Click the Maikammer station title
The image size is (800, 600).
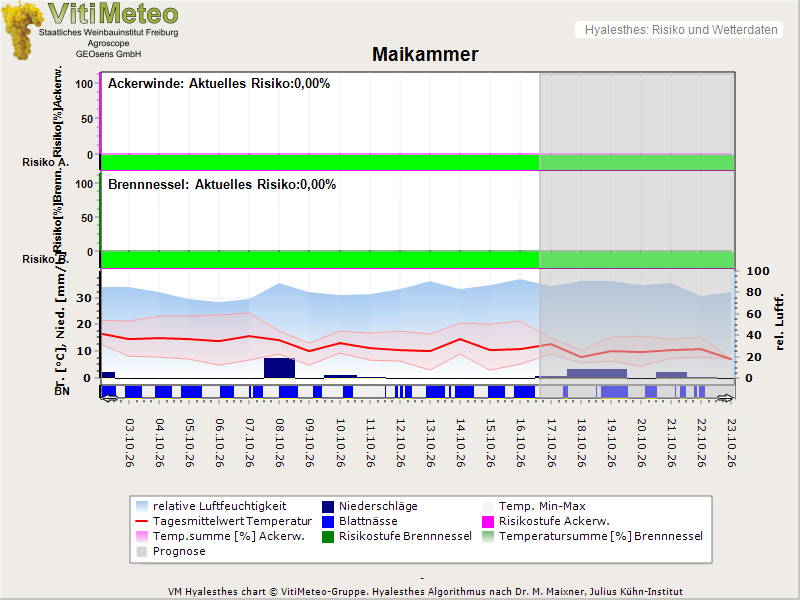[425, 54]
